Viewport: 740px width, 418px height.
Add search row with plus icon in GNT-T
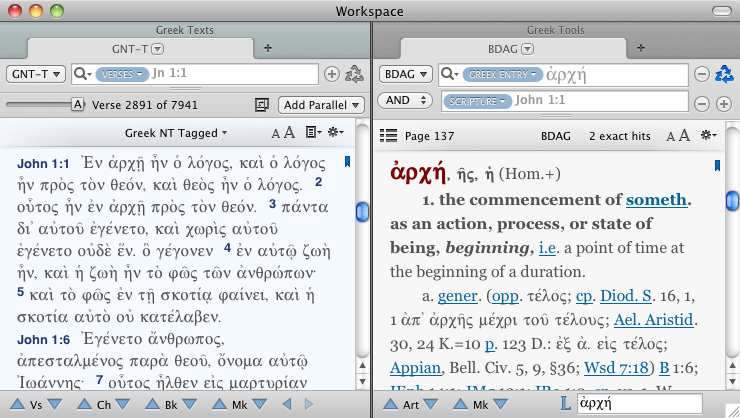coord(332,74)
